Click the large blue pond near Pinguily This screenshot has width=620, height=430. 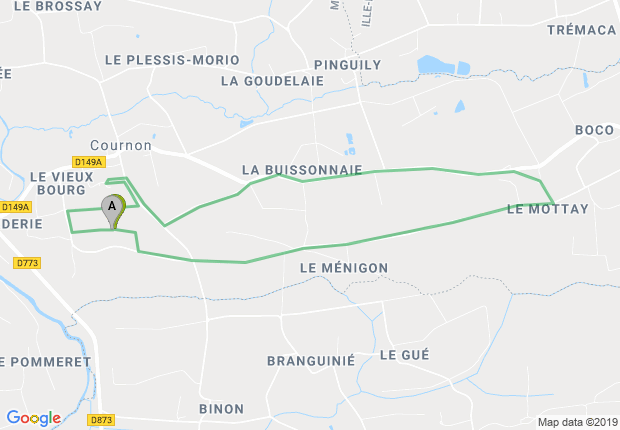[x=435, y=65]
